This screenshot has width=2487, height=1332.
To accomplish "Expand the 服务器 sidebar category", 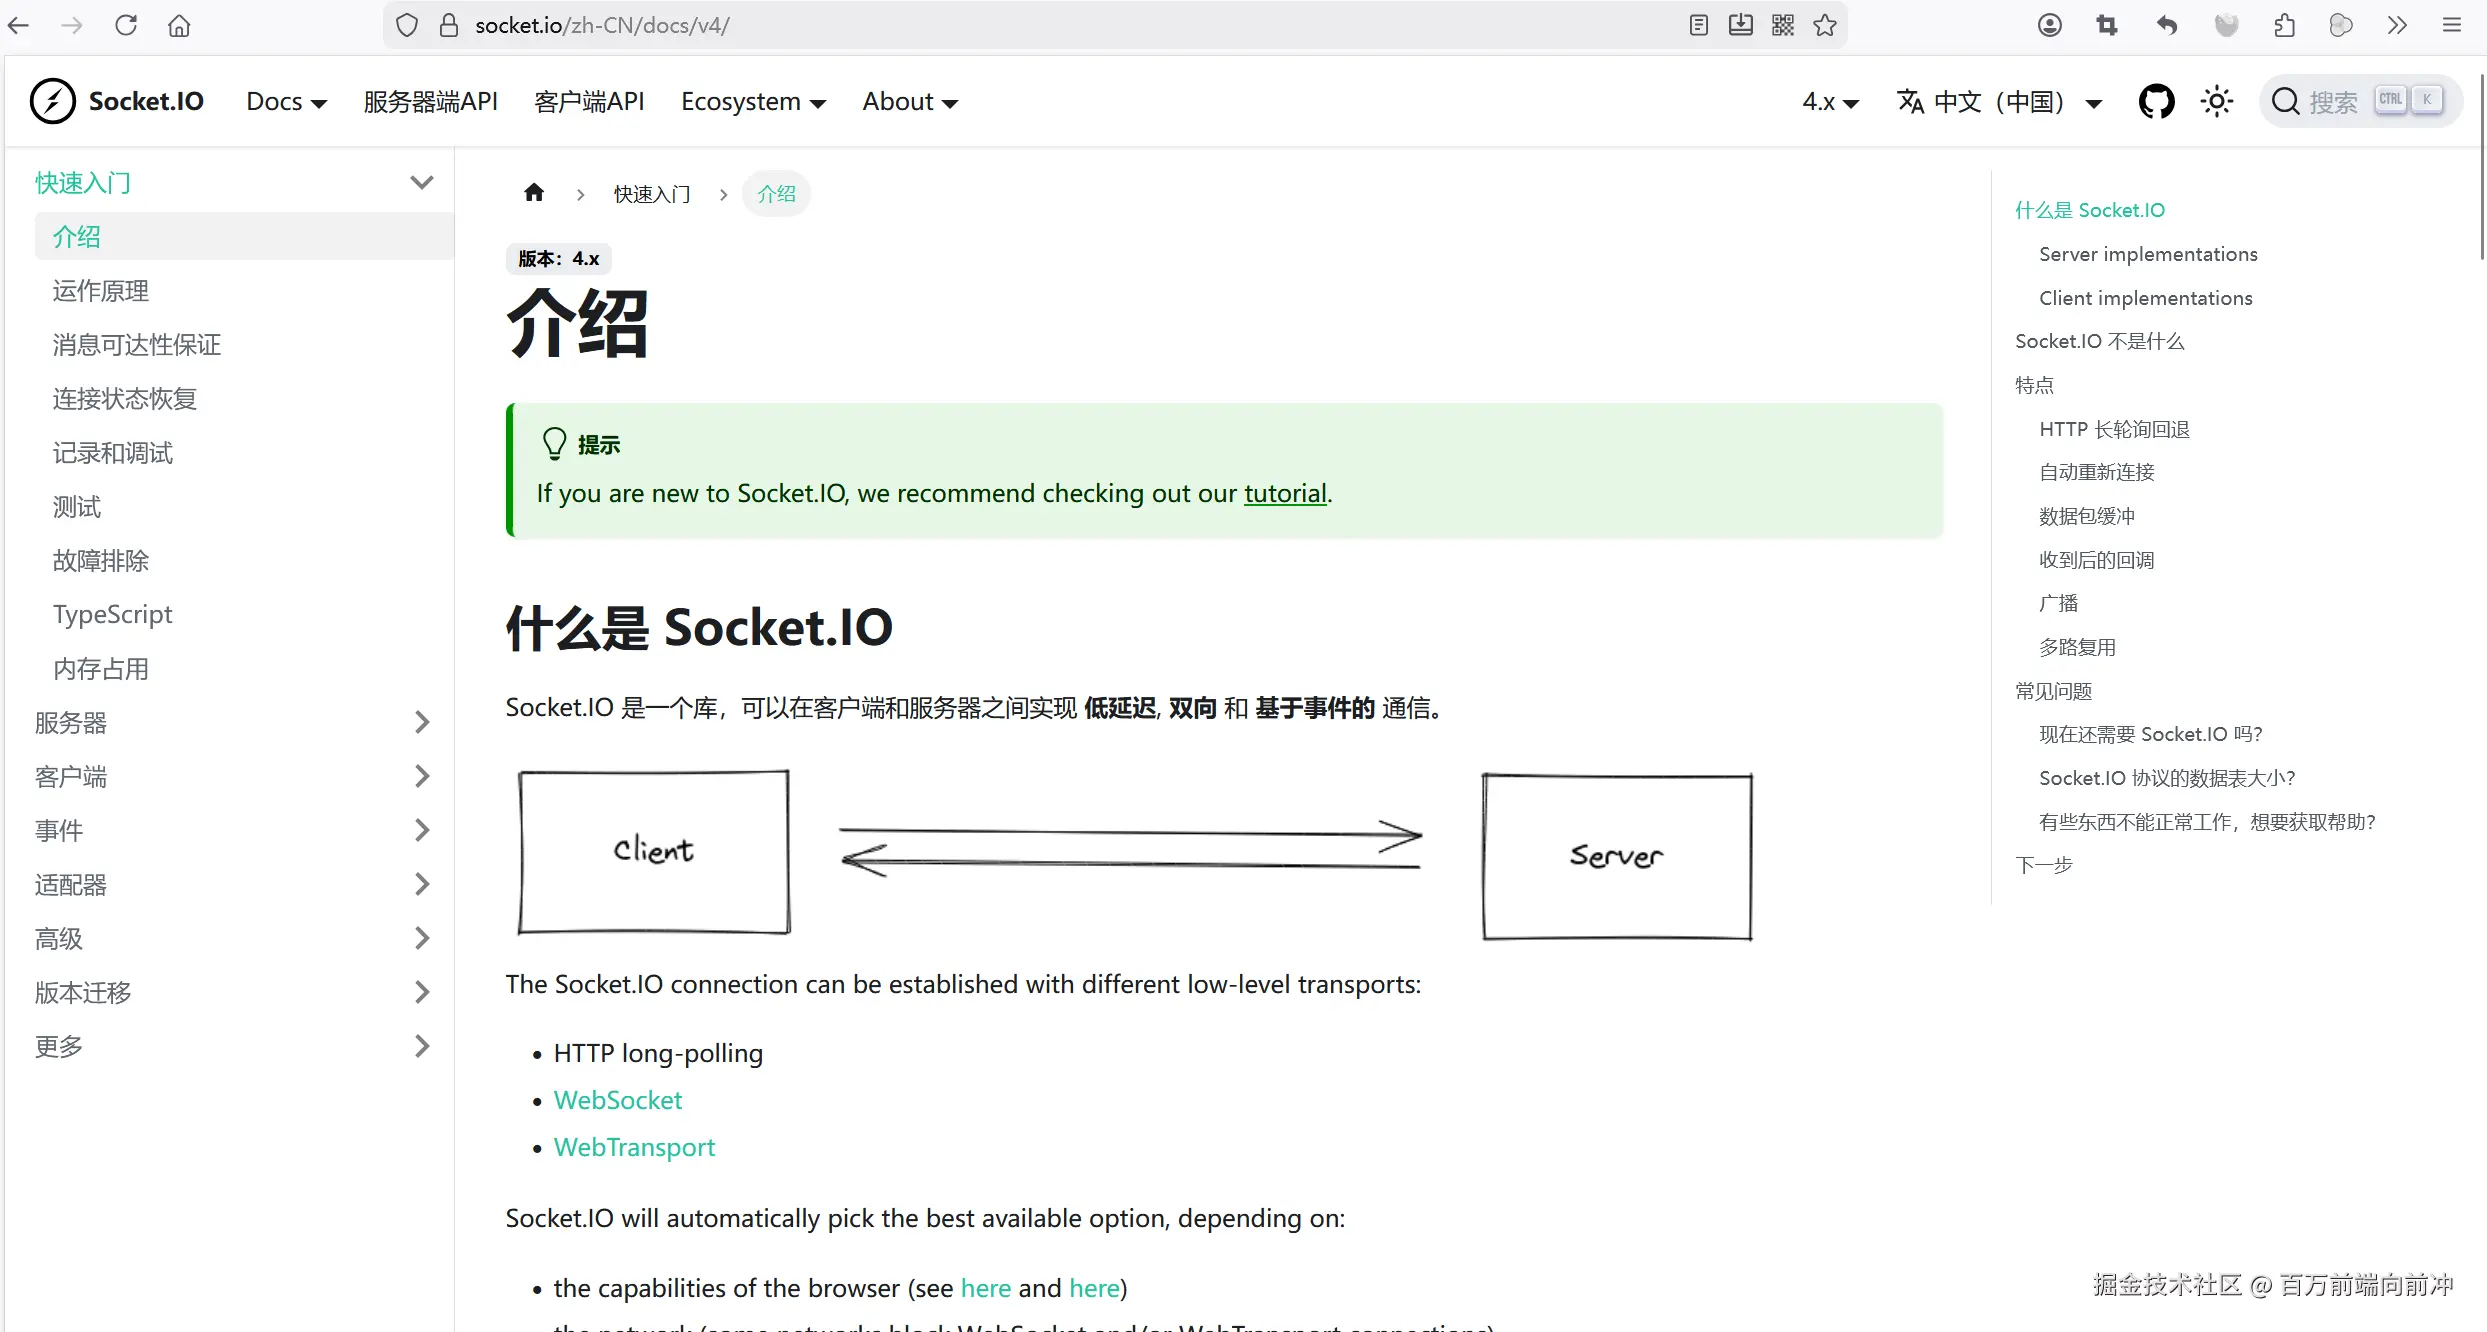I will point(421,722).
